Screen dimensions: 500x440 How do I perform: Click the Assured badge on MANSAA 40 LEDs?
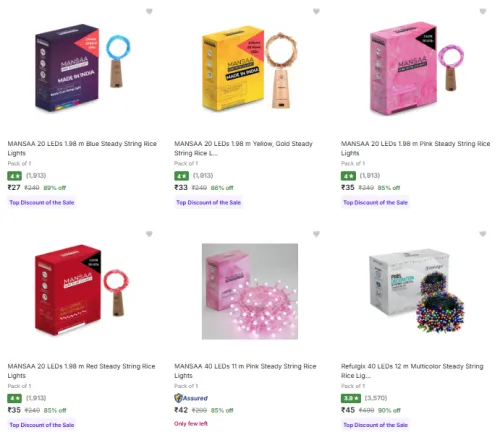click(191, 398)
